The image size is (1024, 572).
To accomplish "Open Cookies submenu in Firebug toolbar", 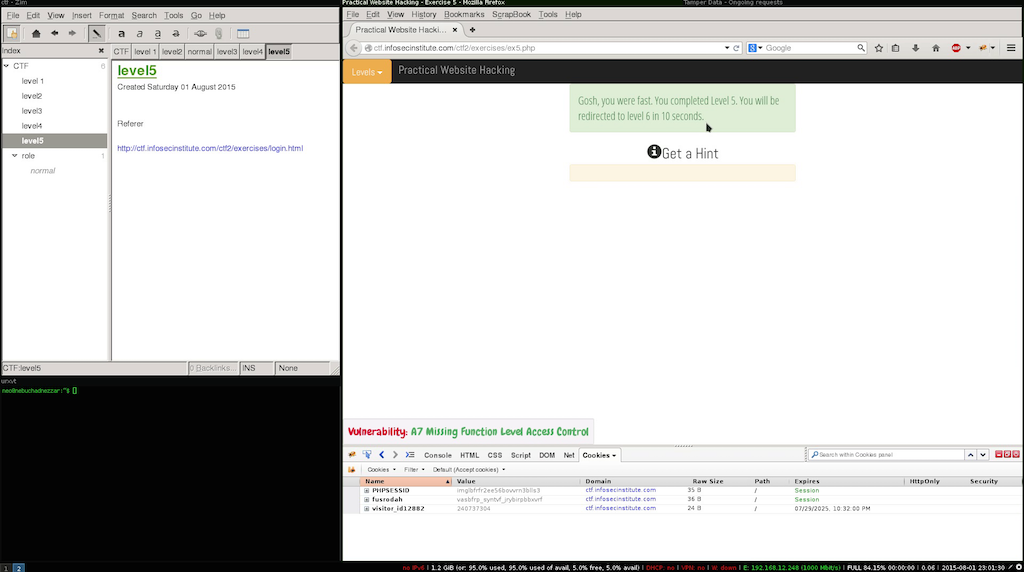I will (381, 469).
